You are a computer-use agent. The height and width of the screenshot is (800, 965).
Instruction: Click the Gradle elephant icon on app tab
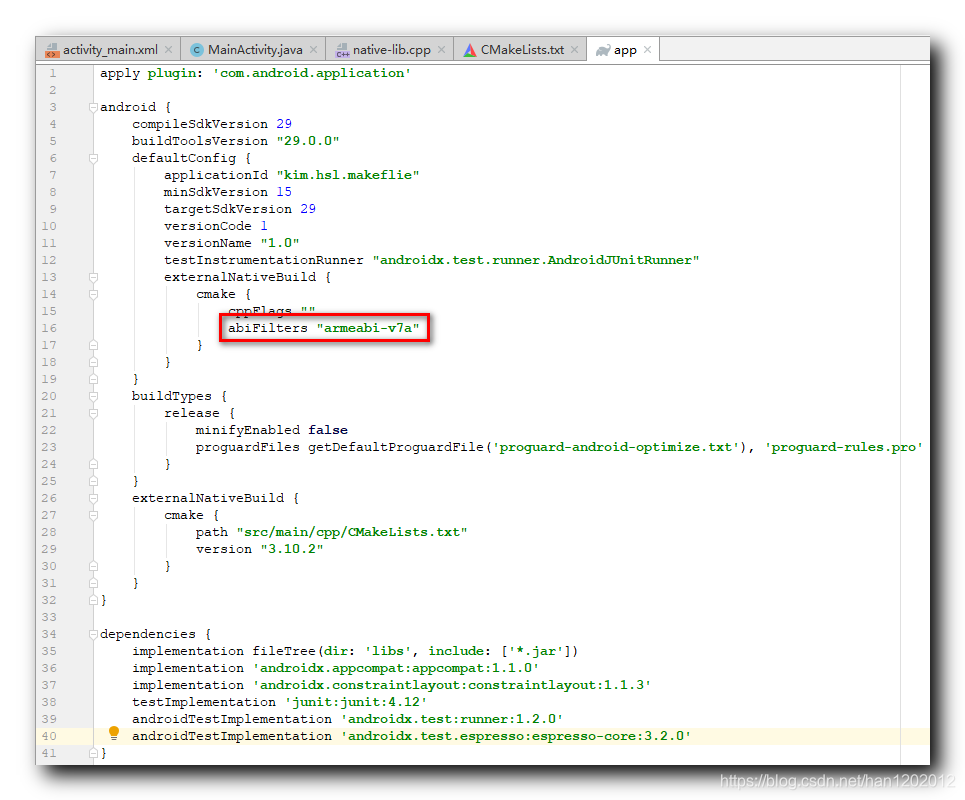[x=603, y=50]
